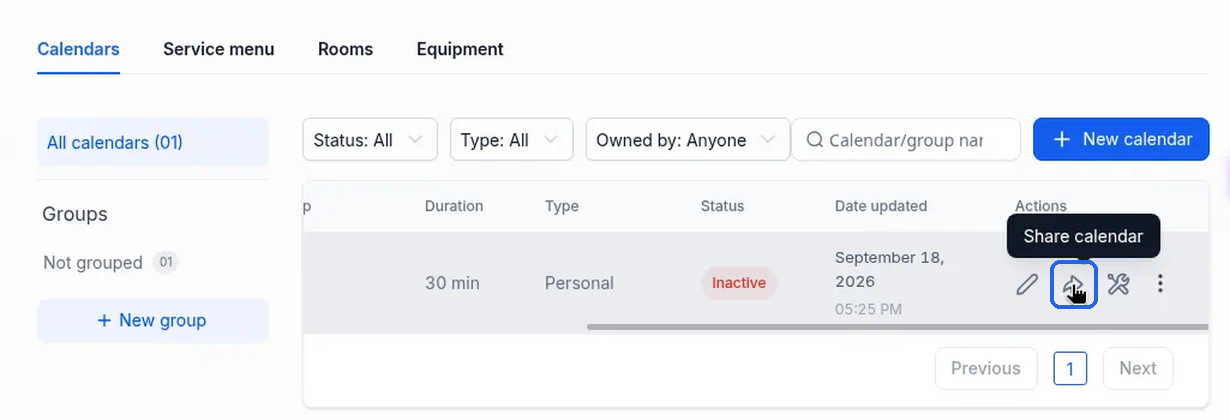Screen dimensions: 1230x420
Task: Open the Service menu tab
Action: pyautogui.click(x=218, y=49)
